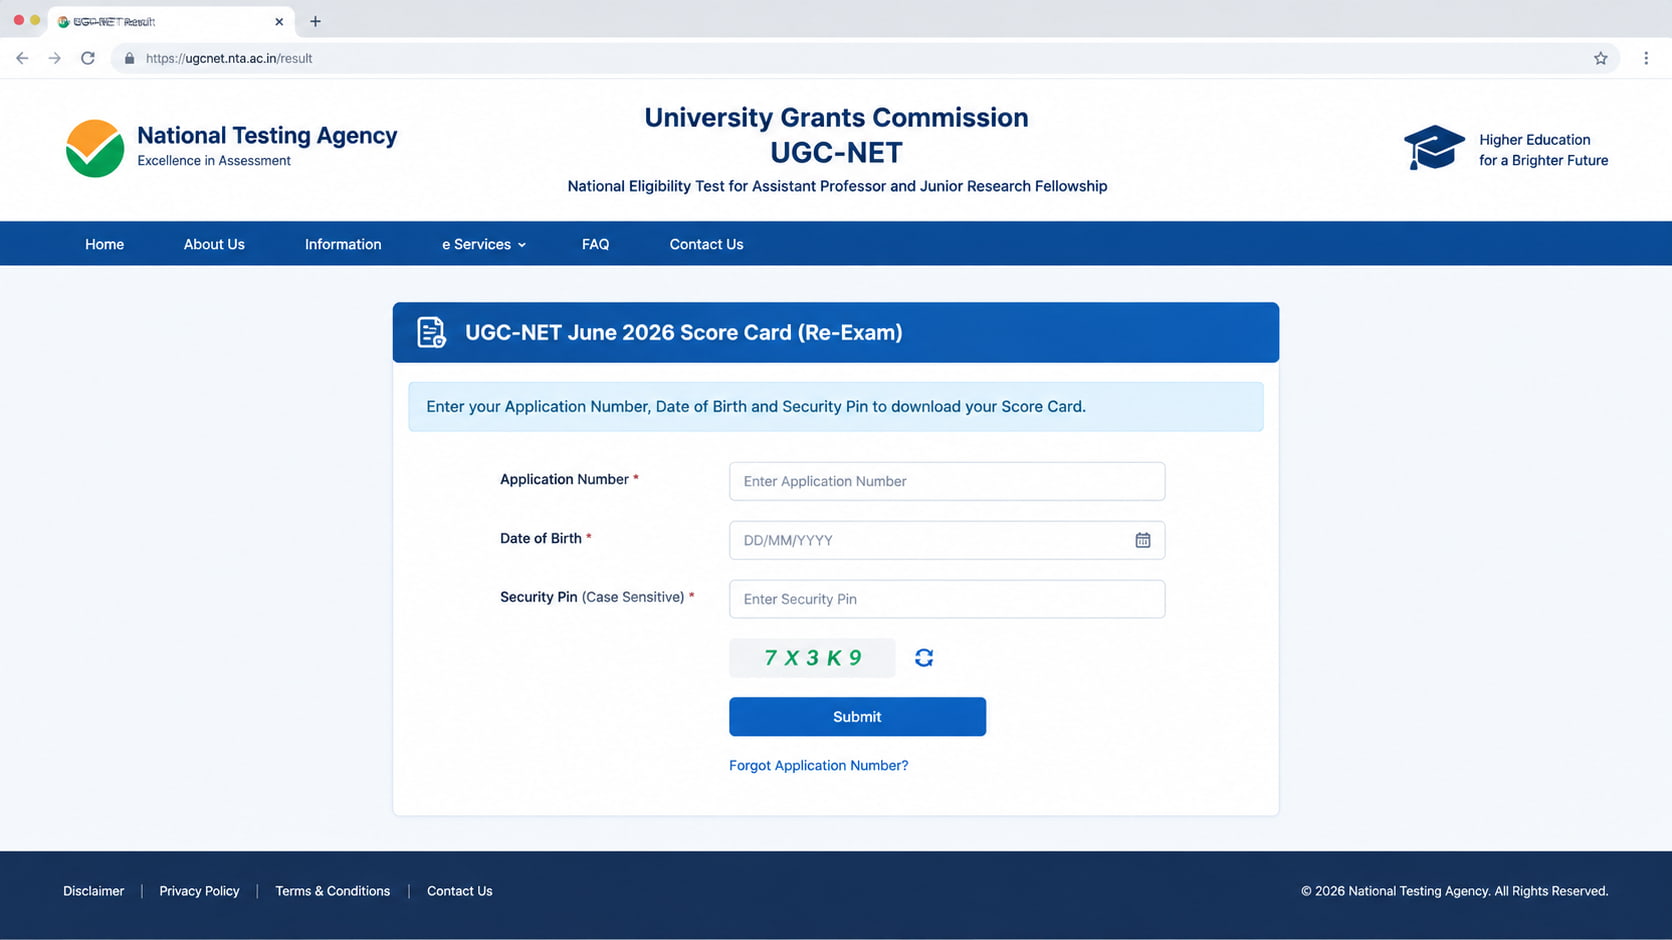The height and width of the screenshot is (940, 1672).
Task: Open the Information menu item
Action: tap(343, 244)
